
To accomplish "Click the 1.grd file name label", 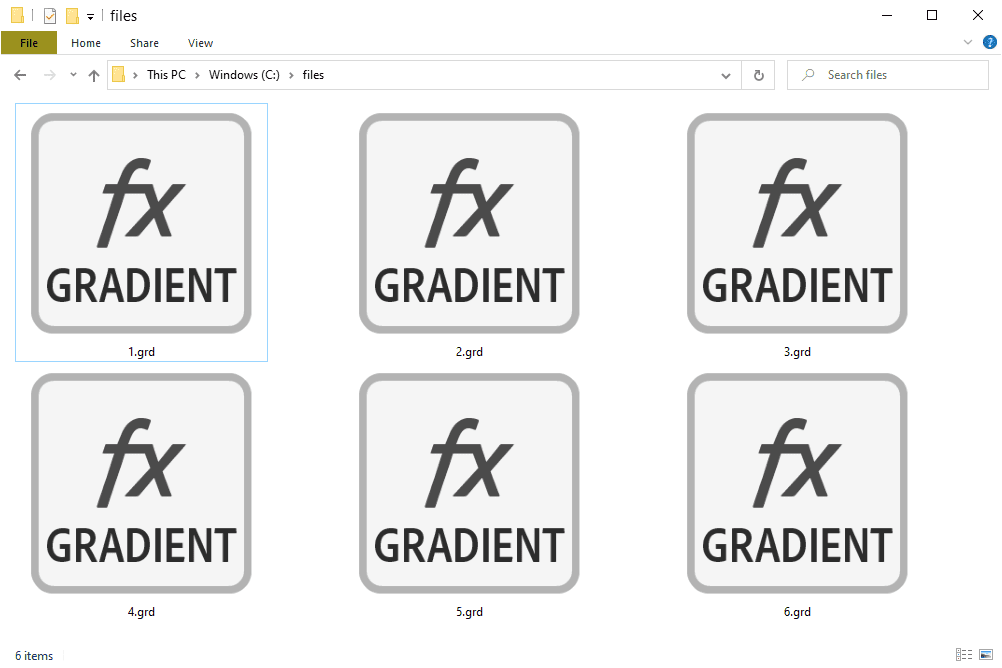I will tap(141, 352).
